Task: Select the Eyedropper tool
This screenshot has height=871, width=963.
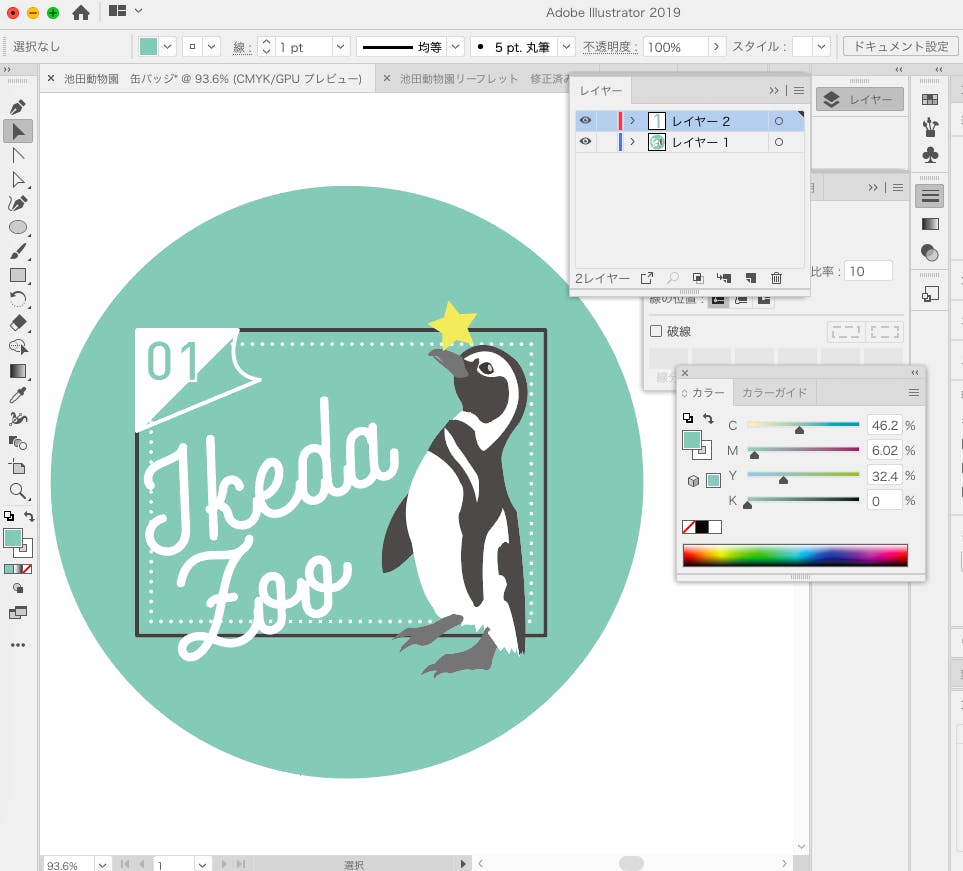Action: [x=18, y=395]
